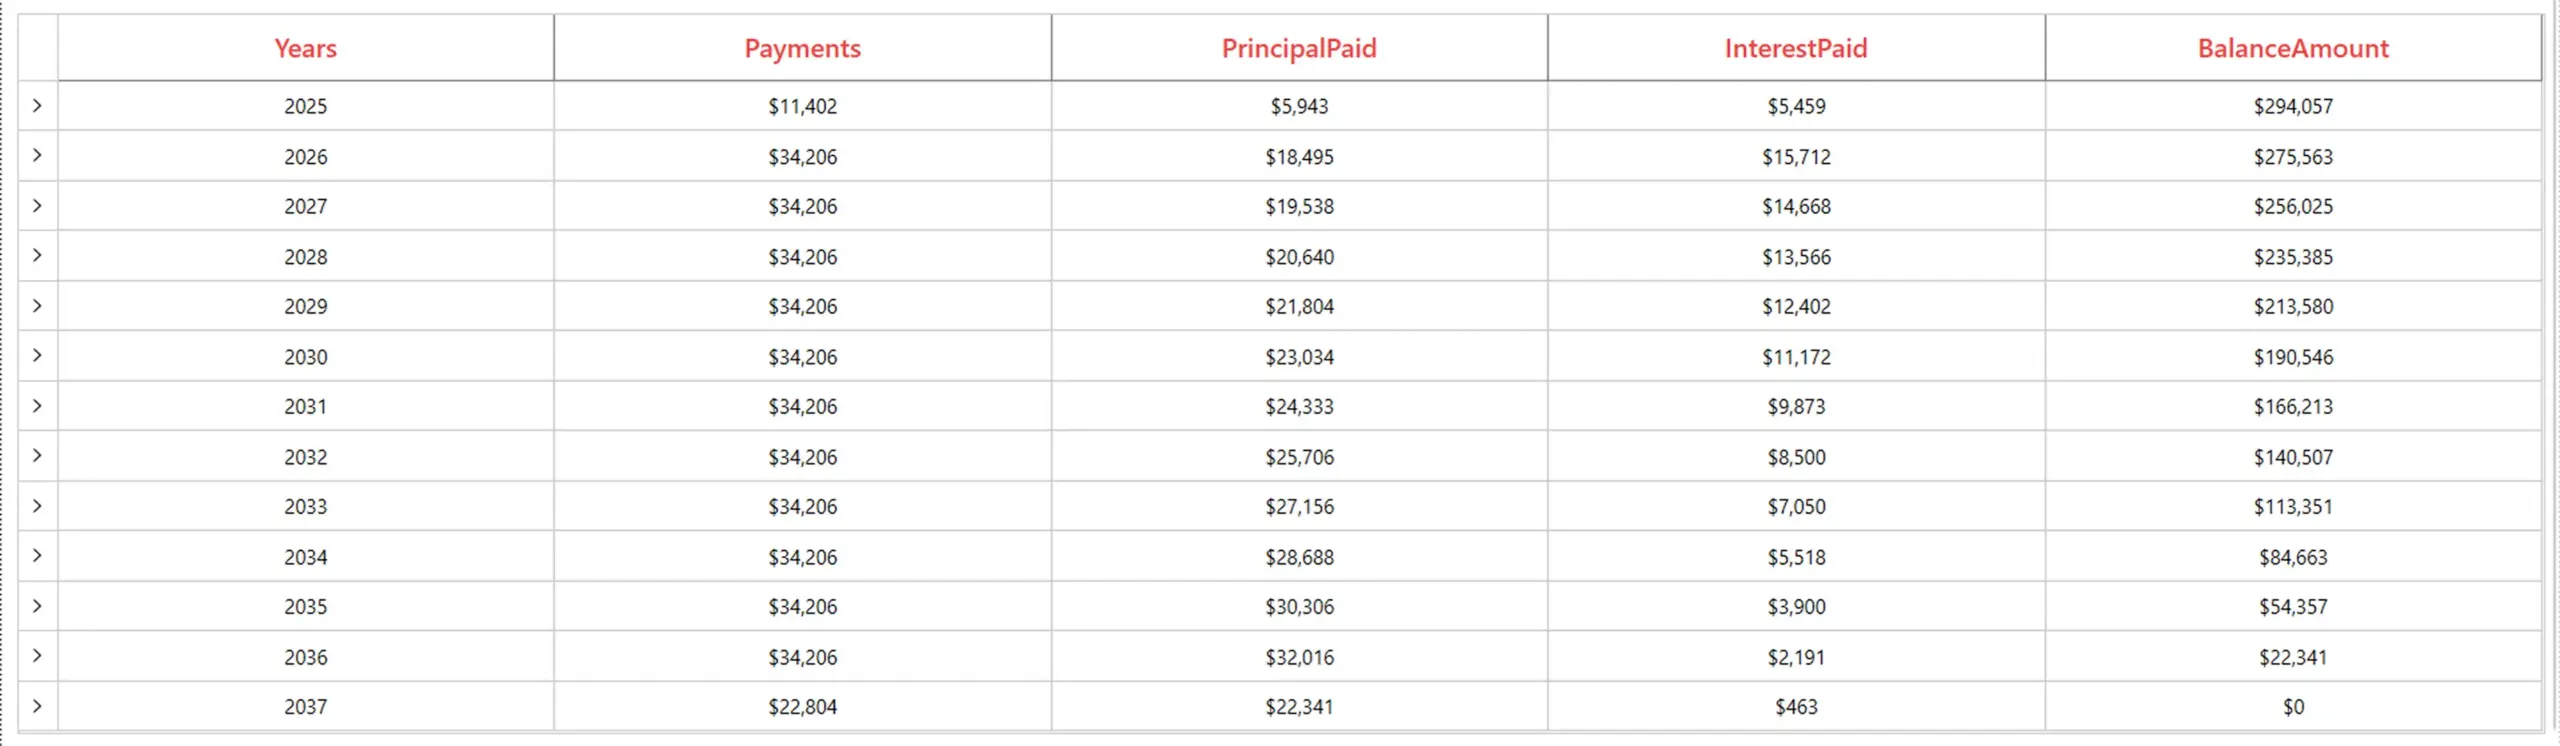Expand the 2035 row details

[38, 606]
